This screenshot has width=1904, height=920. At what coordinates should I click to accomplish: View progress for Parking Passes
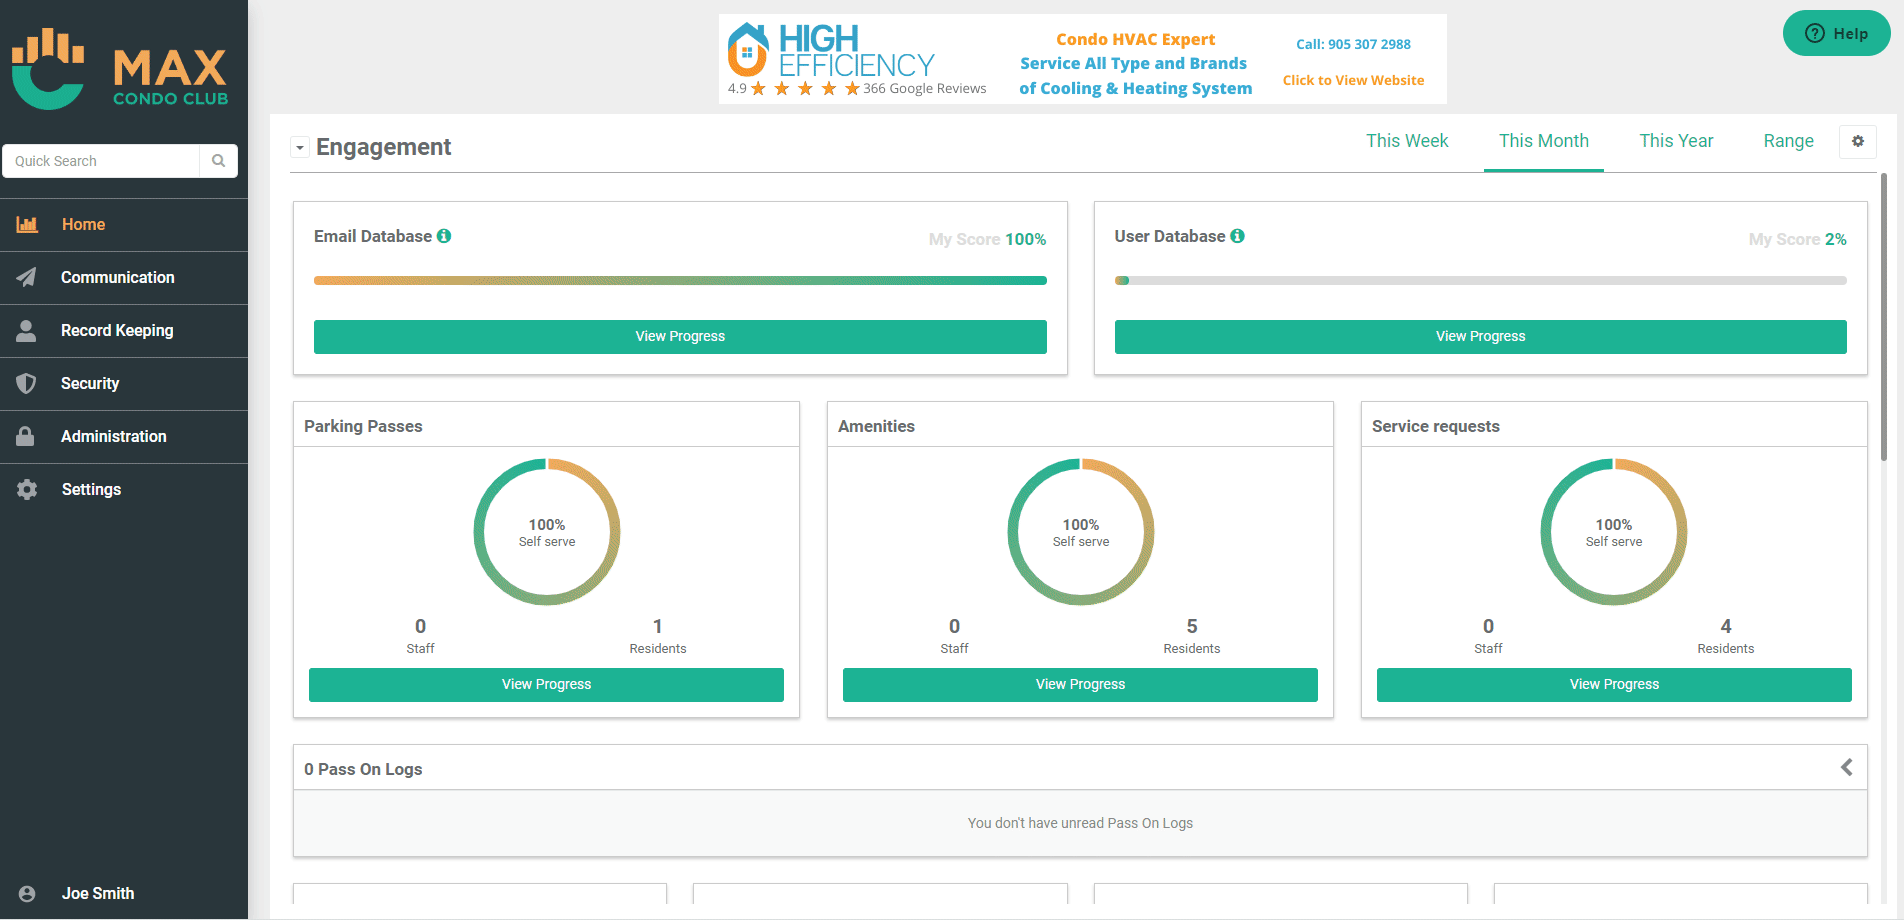[546, 685]
